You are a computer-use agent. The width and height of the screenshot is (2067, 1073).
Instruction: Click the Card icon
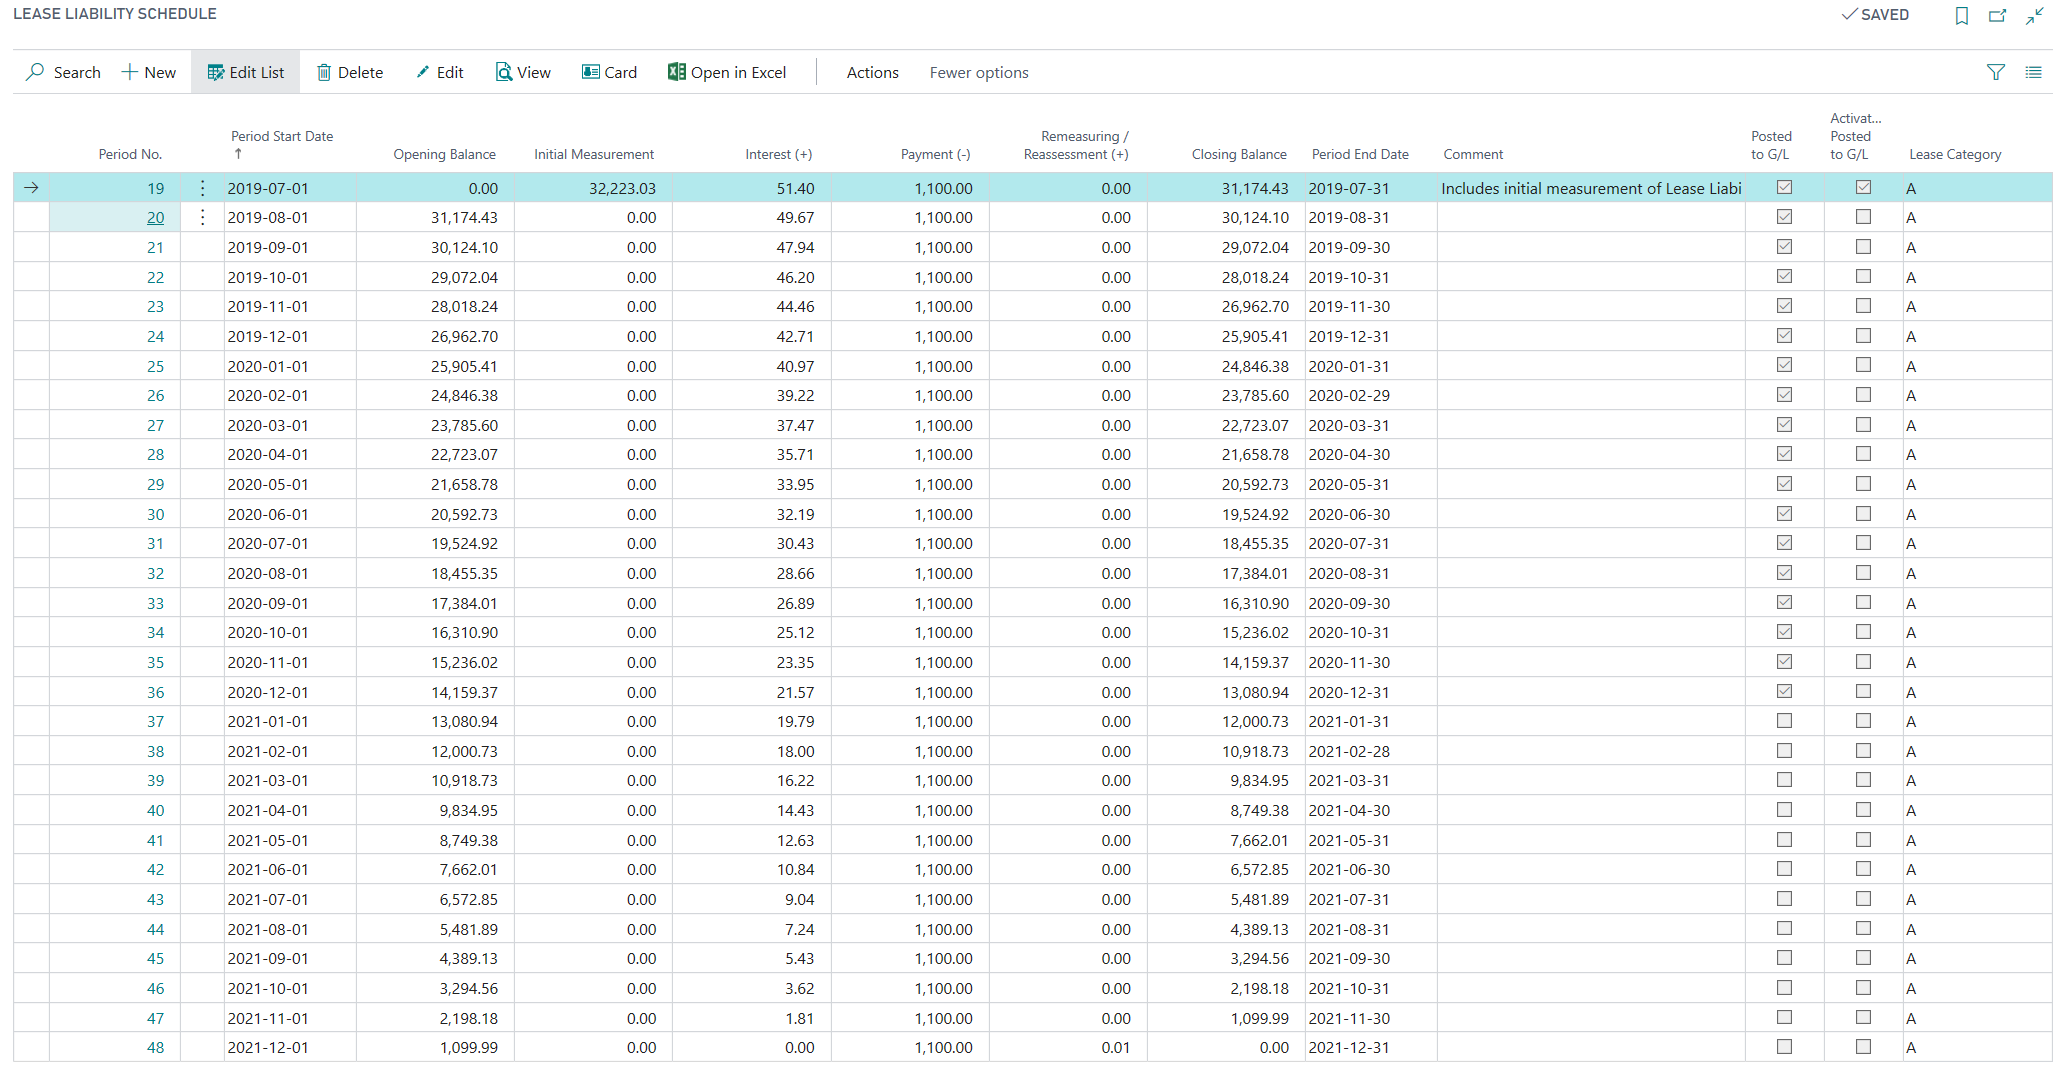pos(591,72)
